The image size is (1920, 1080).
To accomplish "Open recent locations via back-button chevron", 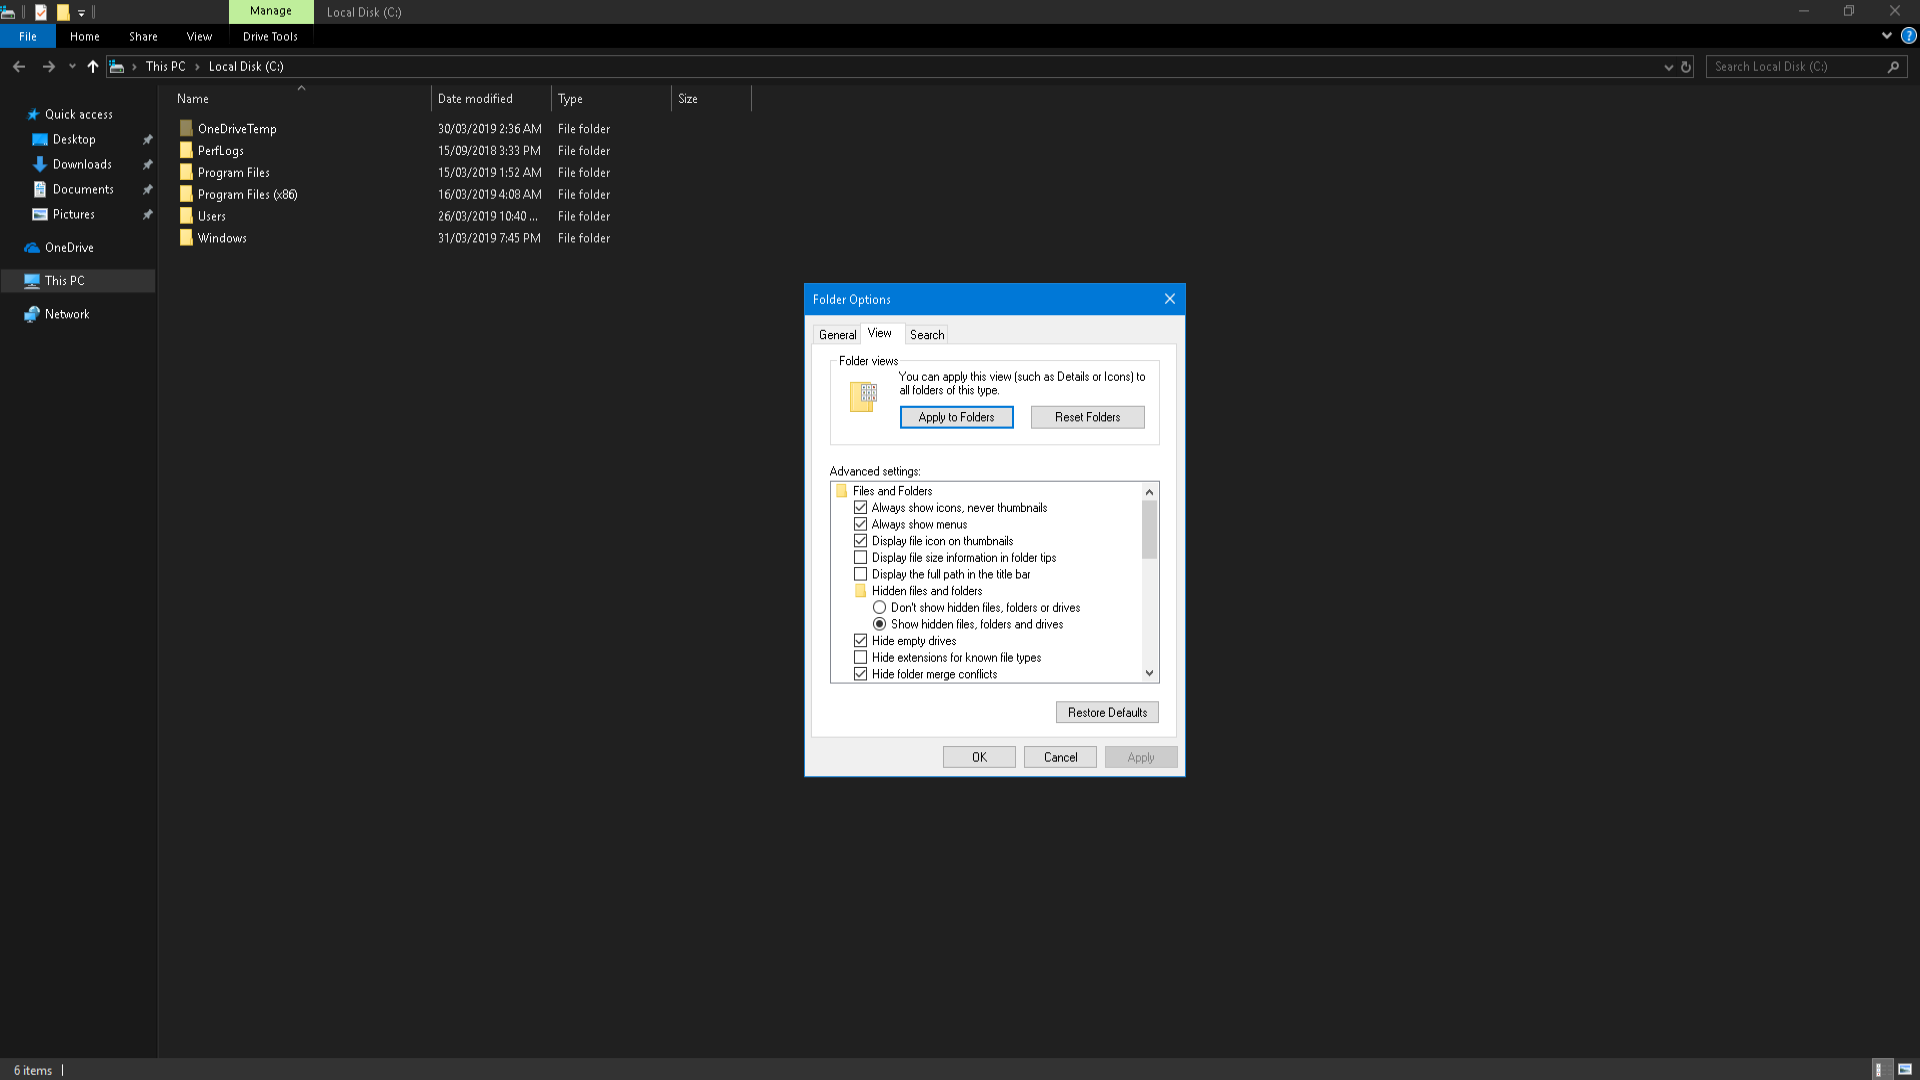I will point(71,66).
